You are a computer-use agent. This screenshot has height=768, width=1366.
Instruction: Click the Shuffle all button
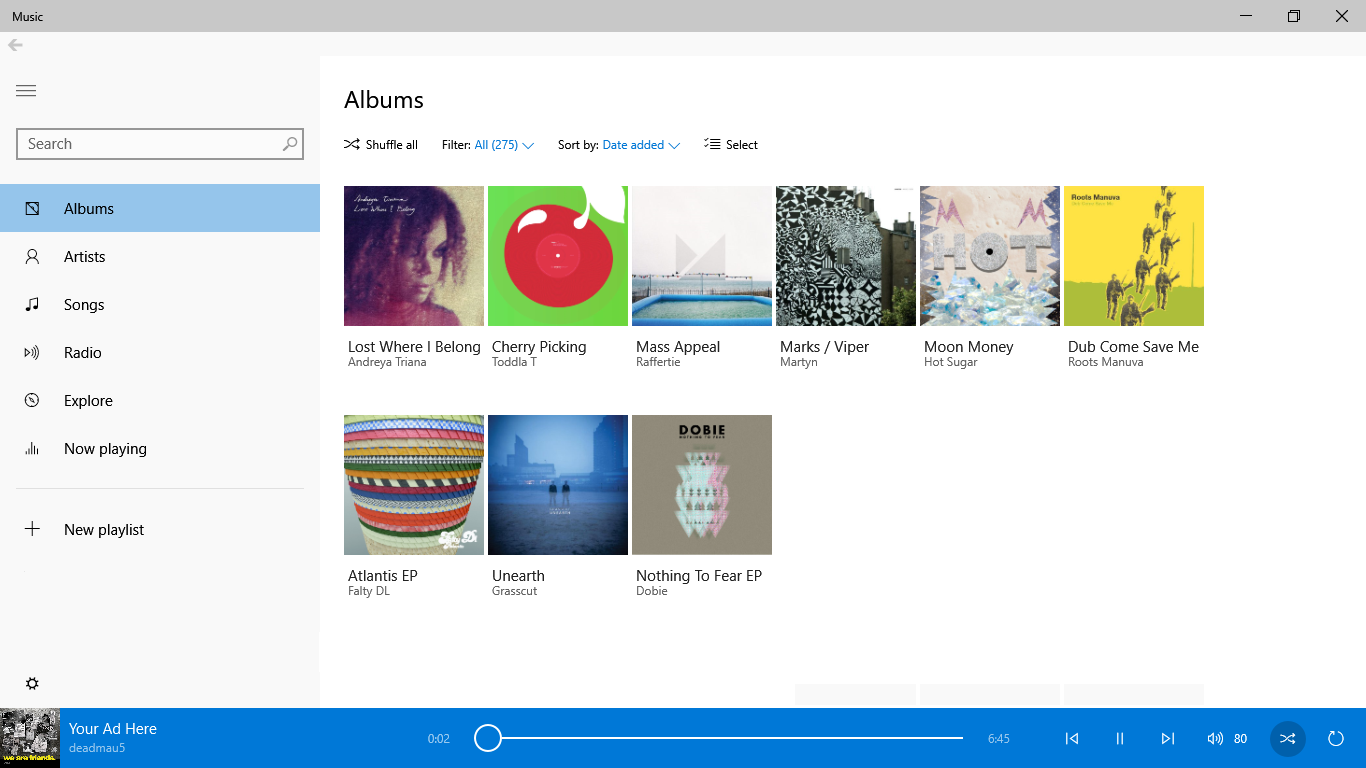381,145
